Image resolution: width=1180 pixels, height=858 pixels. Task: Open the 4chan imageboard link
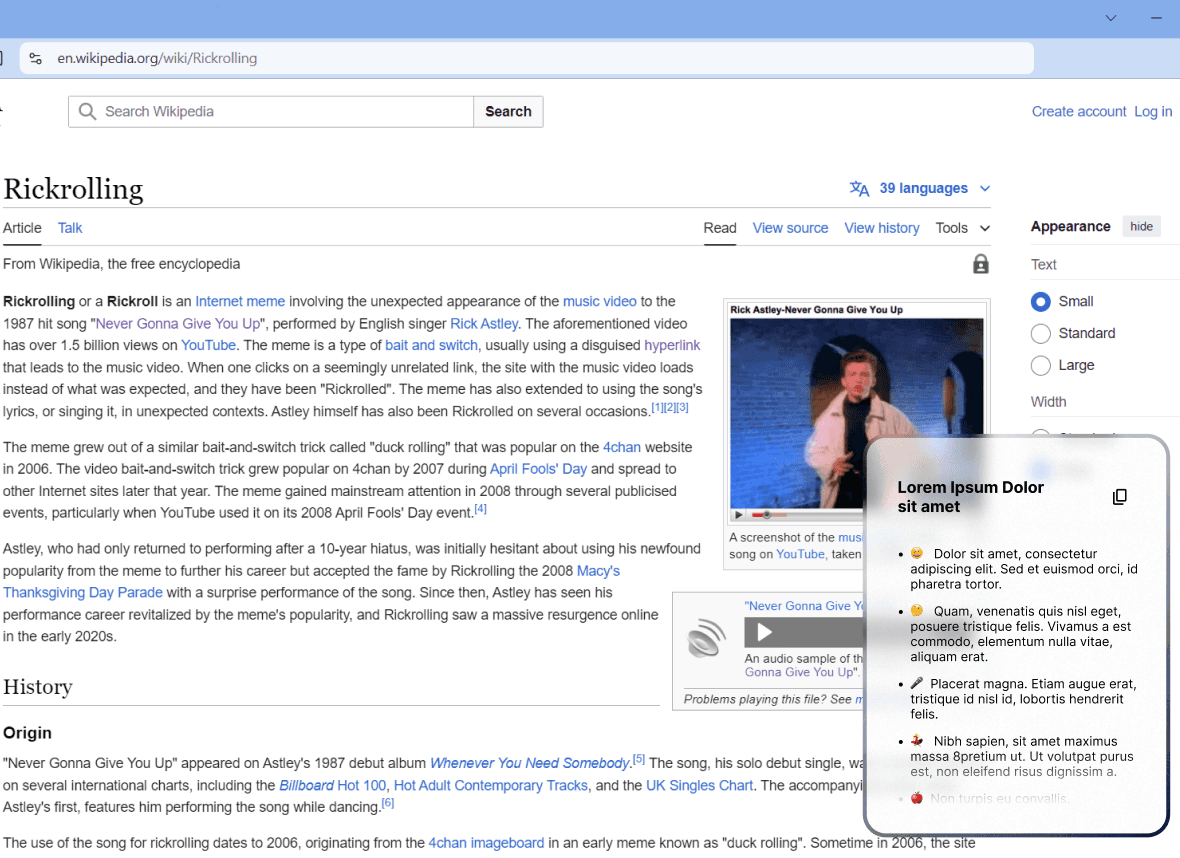coord(486,843)
